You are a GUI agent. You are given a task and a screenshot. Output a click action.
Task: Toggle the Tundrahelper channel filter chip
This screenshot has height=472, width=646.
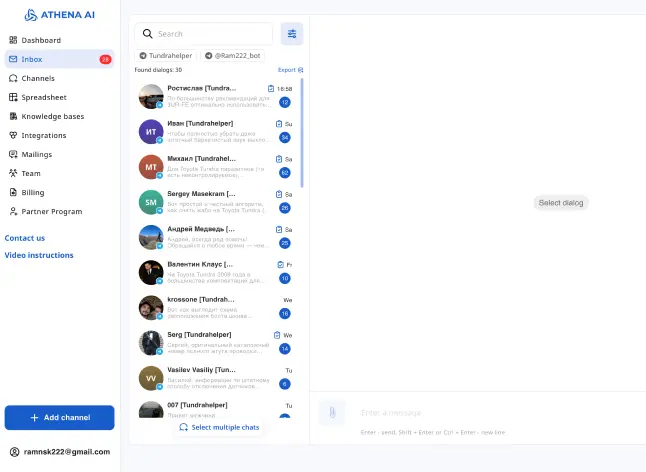tap(165, 56)
